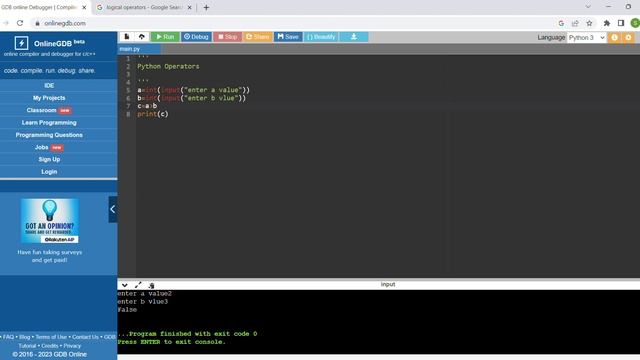Click the Google icon in address bar
The image size is (640, 360).
(x=561, y=23)
